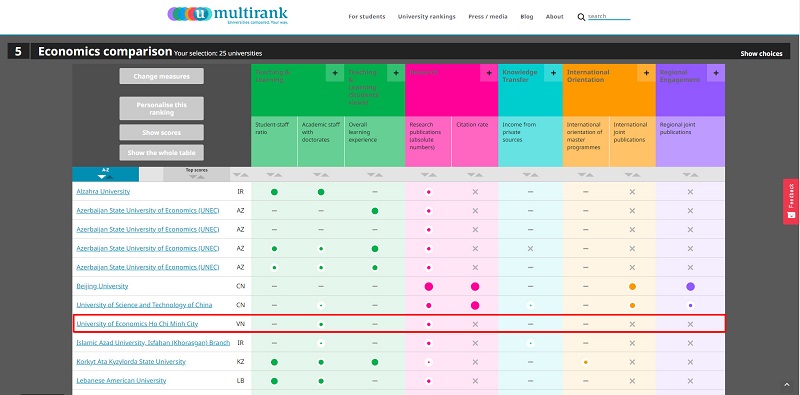Click scroll-to-top arrow at bottom right

(x=786, y=384)
